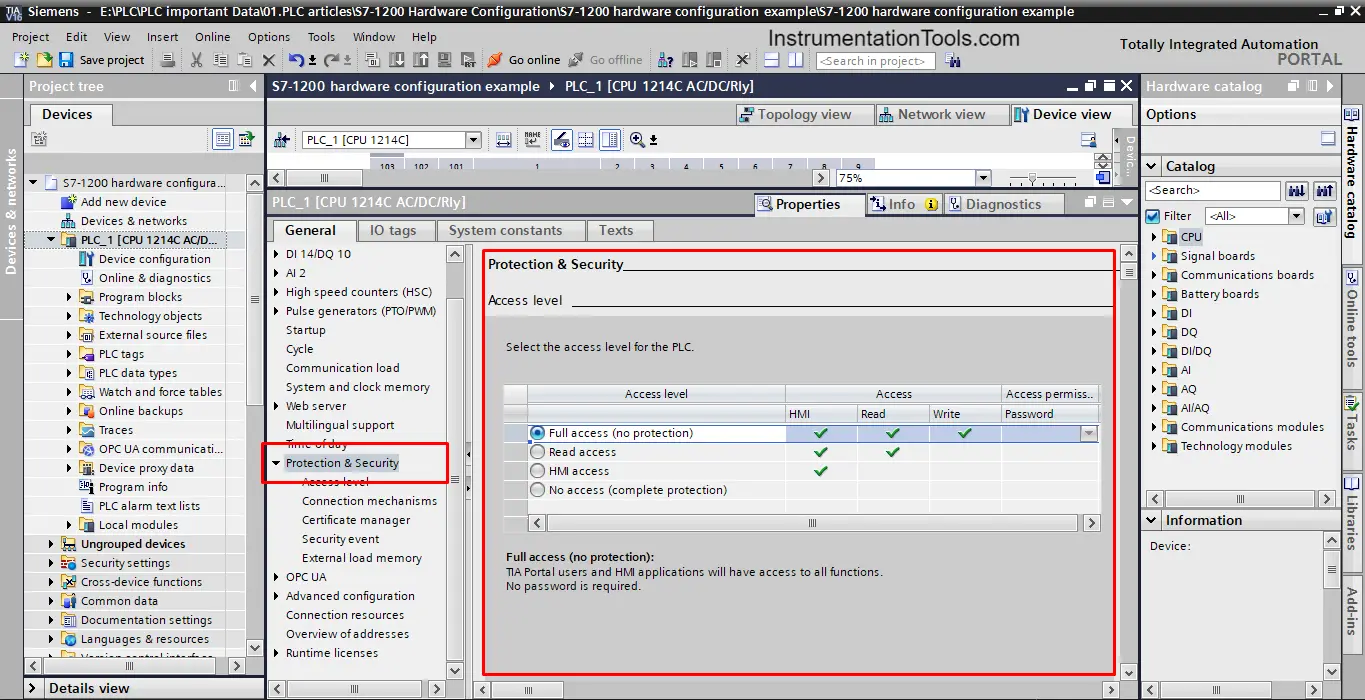Click the horizontal scrollbar below access level table
The width and height of the screenshot is (1365, 700).
click(812, 523)
